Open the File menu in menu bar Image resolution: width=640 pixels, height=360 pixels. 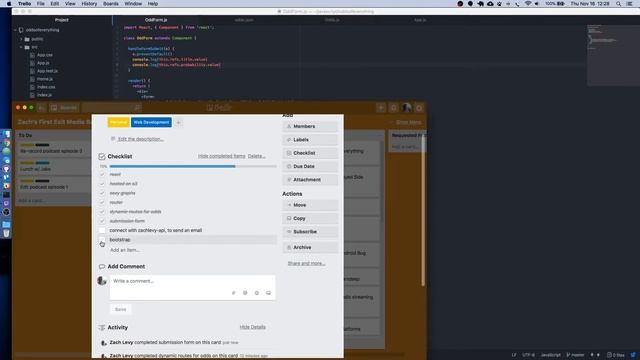40,4
